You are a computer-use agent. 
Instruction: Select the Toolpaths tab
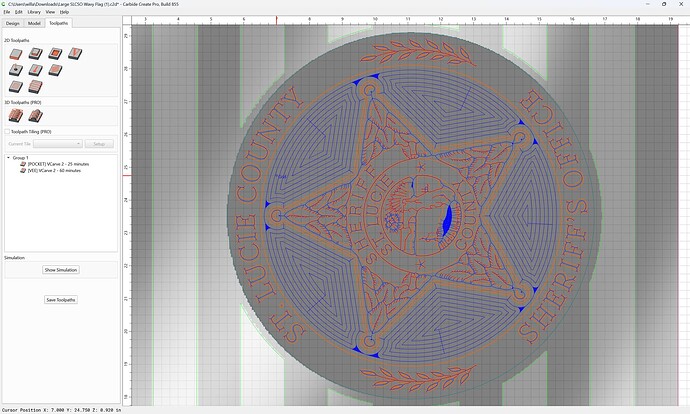point(59,23)
